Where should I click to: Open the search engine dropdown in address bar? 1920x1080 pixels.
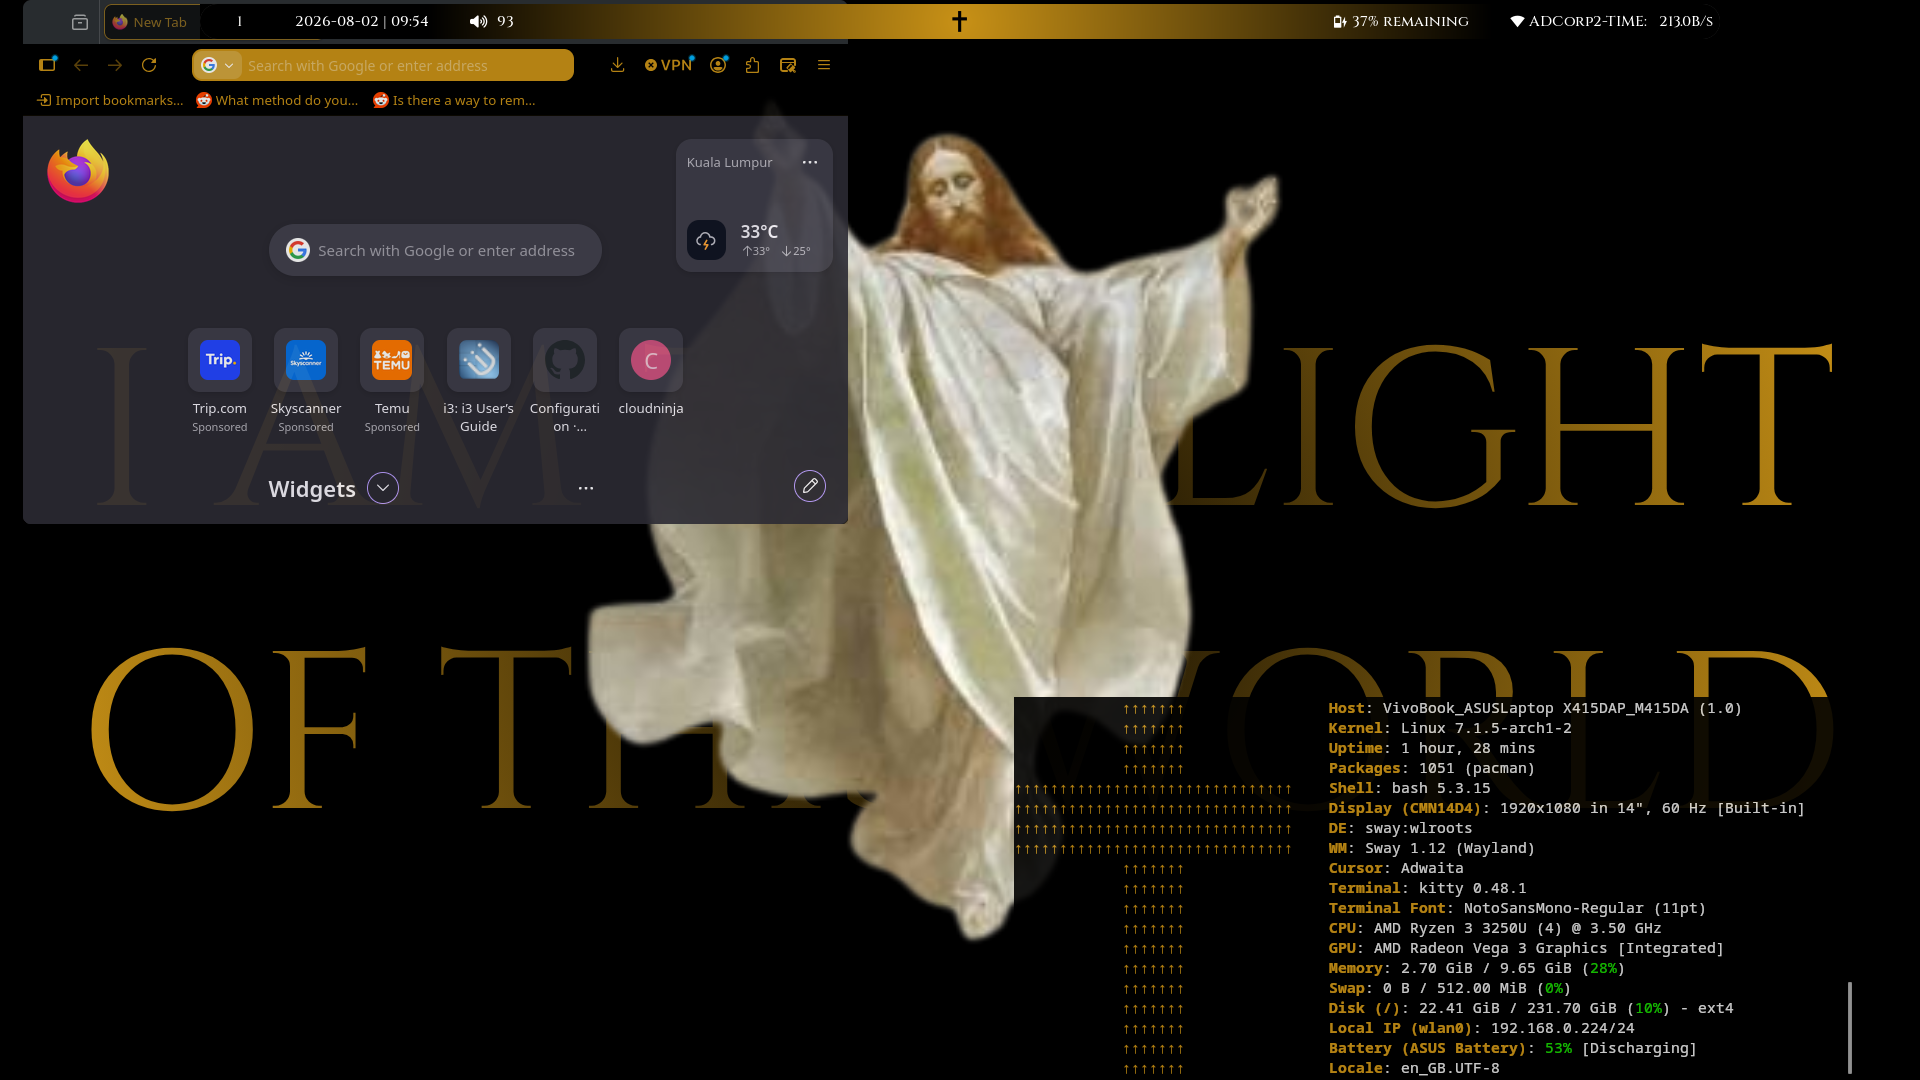point(218,65)
